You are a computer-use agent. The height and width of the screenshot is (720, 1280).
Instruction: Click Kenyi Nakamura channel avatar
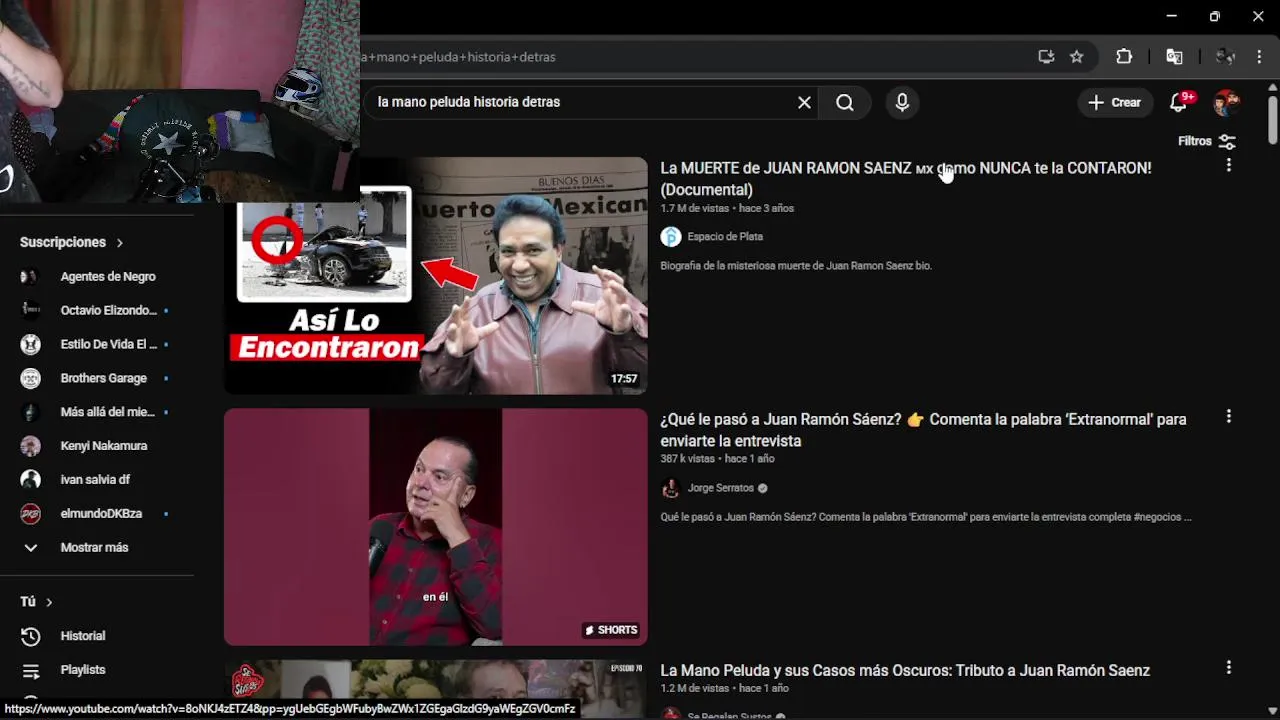(31, 446)
